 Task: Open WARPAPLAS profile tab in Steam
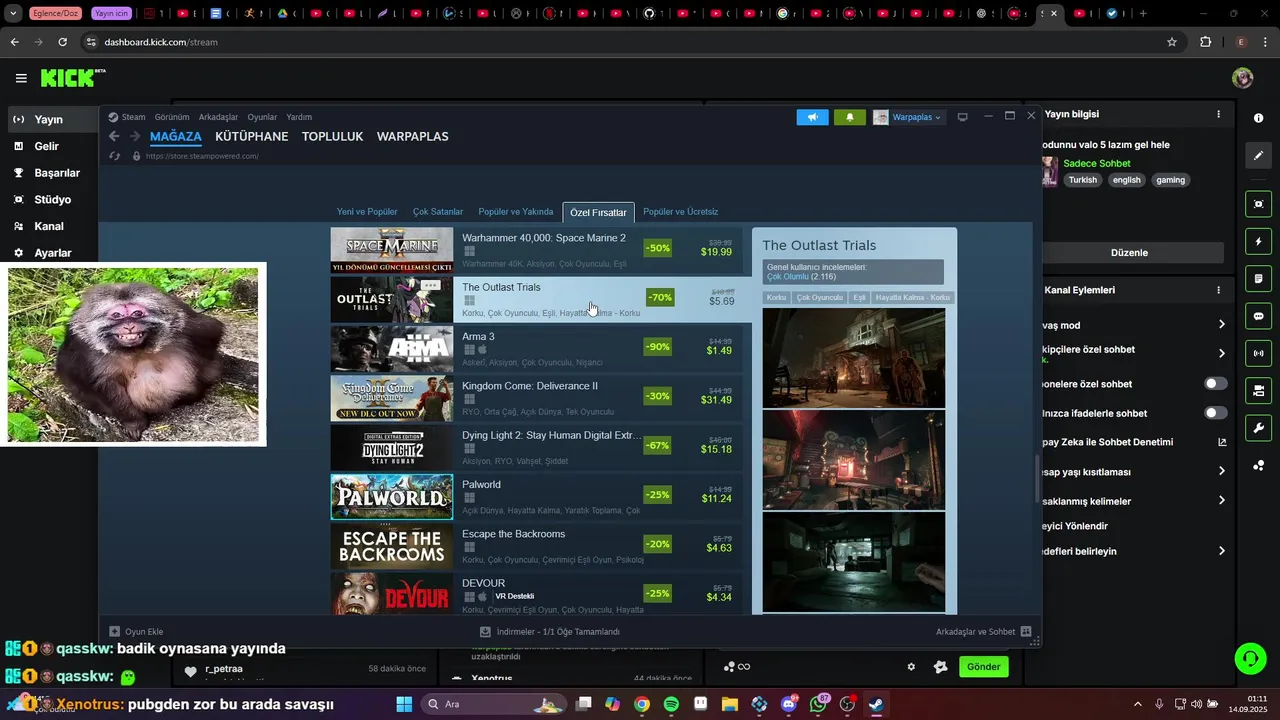(x=412, y=136)
